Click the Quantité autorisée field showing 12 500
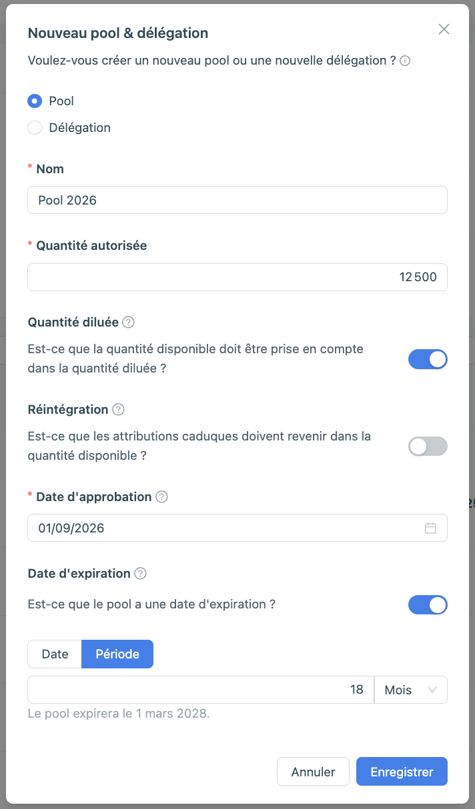 click(237, 277)
